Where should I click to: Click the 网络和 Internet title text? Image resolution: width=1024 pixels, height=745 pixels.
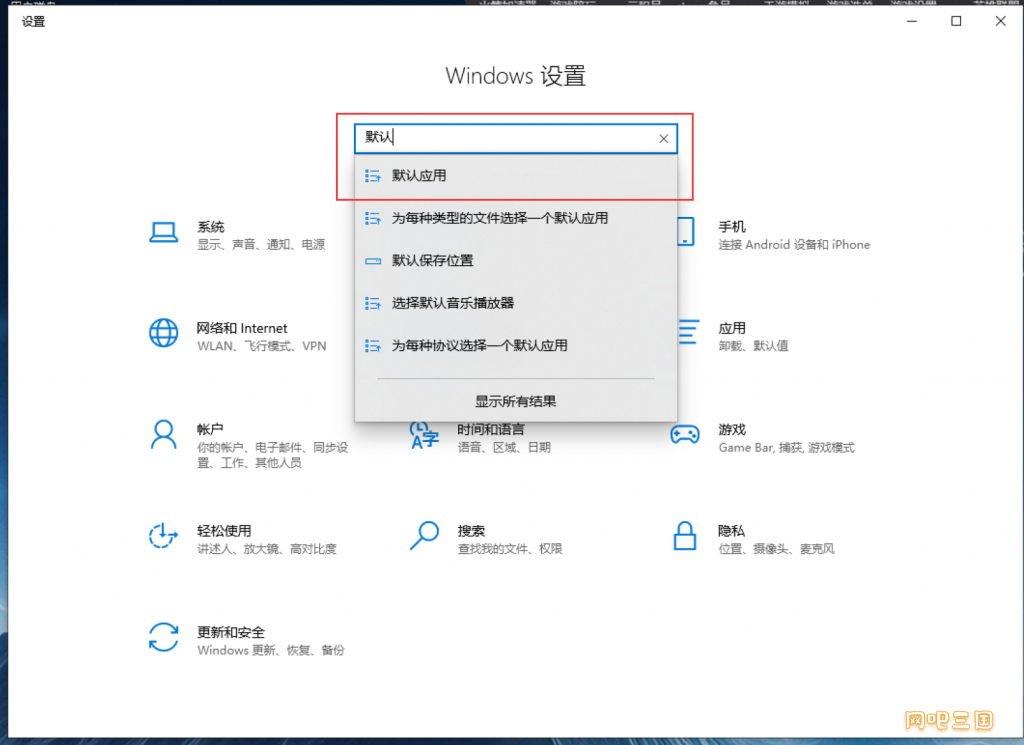242,328
